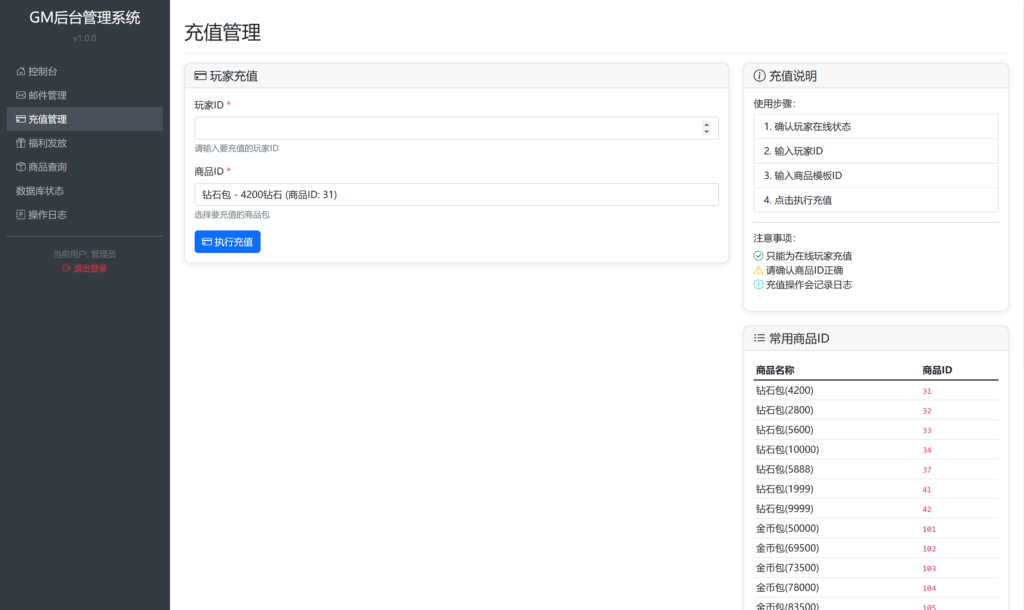Click the house icon beside 控制台
The height and width of the screenshot is (610, 1024).
pyautogui.click(x=21, y=72)
